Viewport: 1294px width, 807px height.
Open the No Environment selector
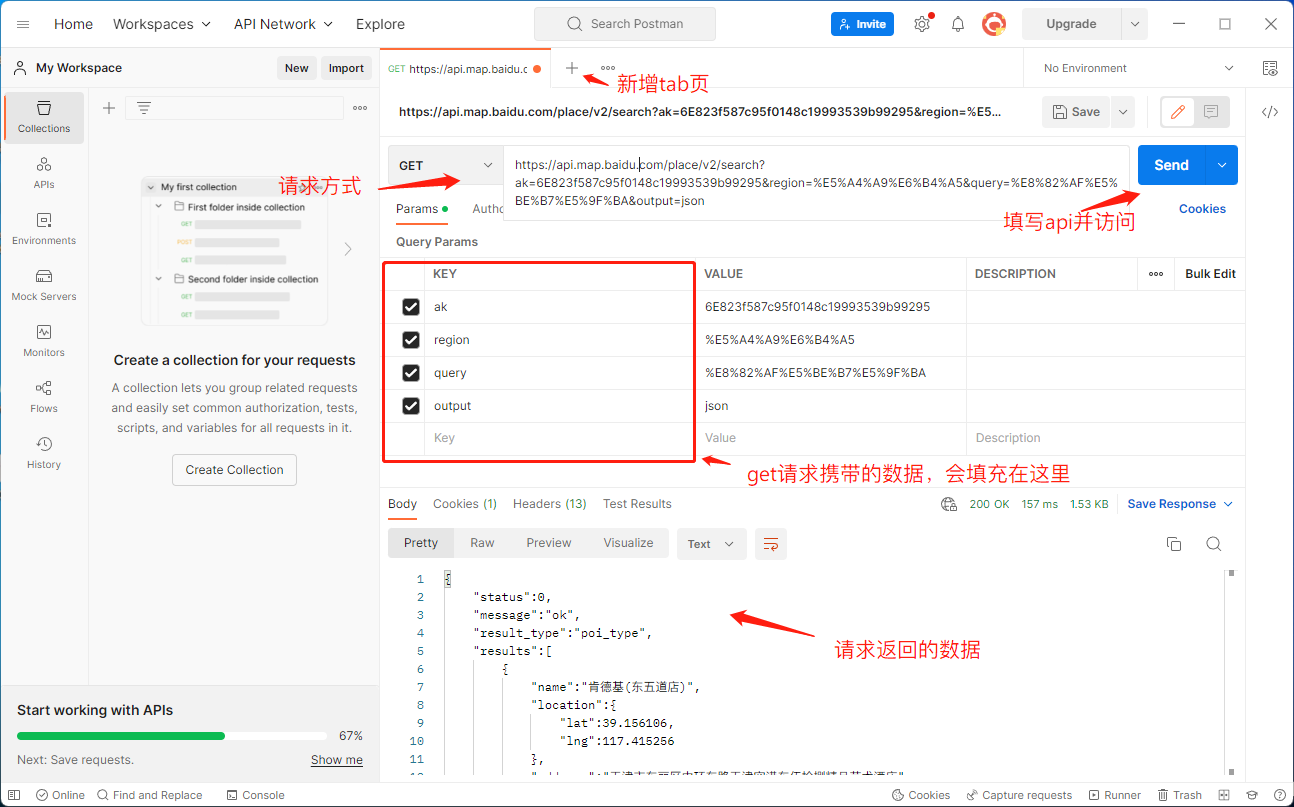pos(1137,68)
